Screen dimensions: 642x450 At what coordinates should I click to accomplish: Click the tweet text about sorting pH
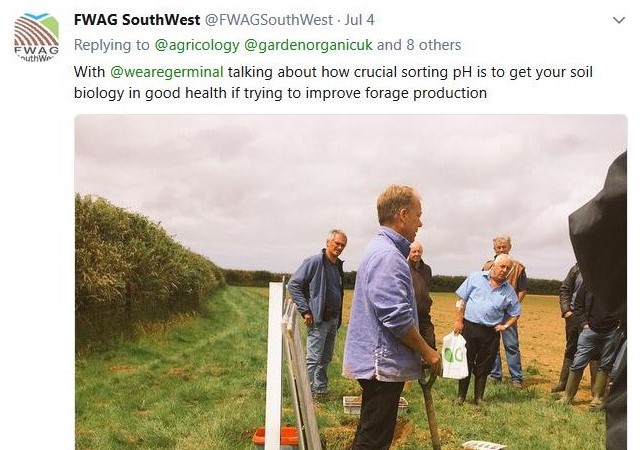(333, 82)
